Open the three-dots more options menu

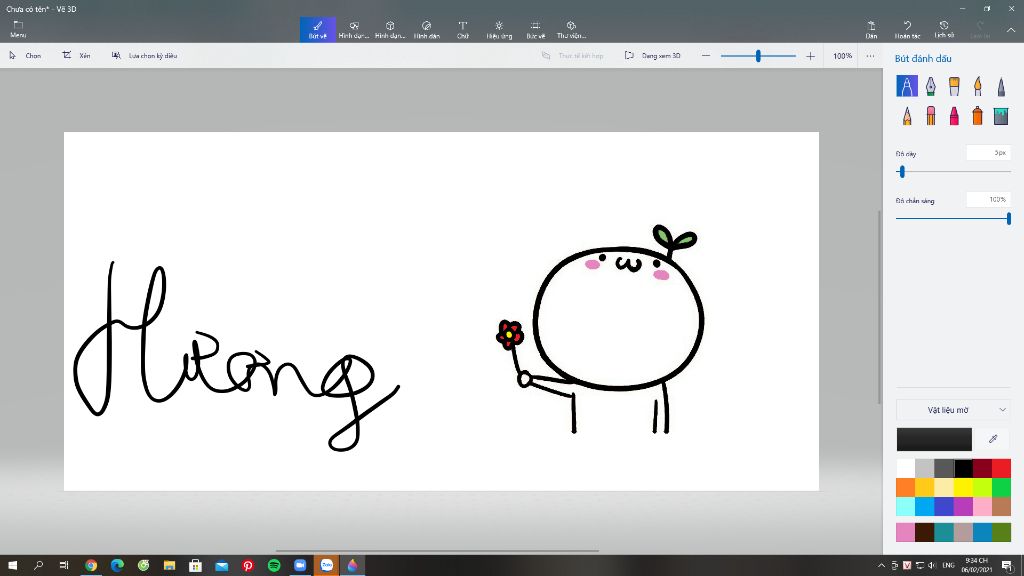[x=871, y=56]
